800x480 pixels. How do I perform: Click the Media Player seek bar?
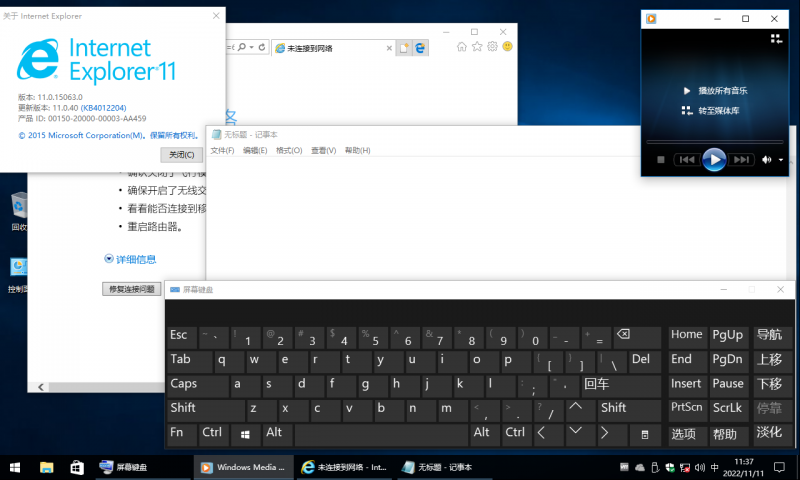[714, 141]
